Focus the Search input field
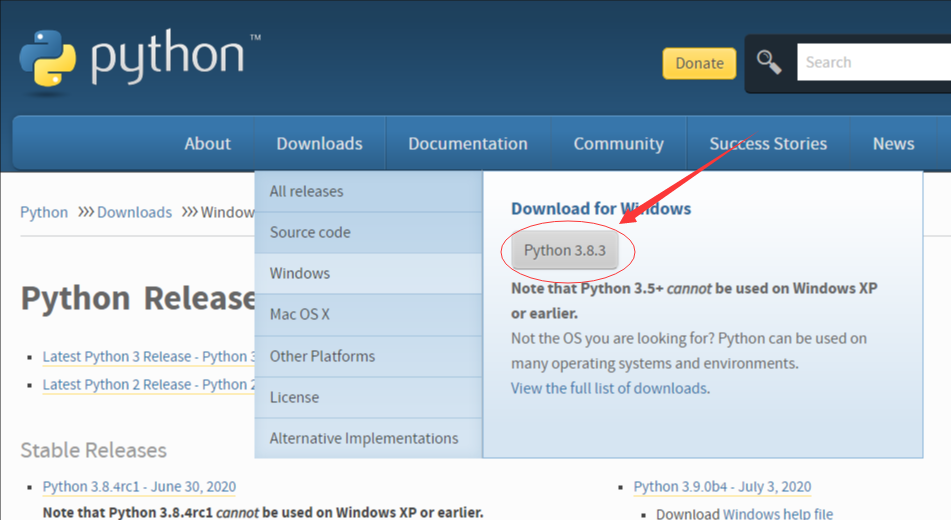The height and width of the screenshot is (520, 951). pyautogui.click(x=870, y=62)
